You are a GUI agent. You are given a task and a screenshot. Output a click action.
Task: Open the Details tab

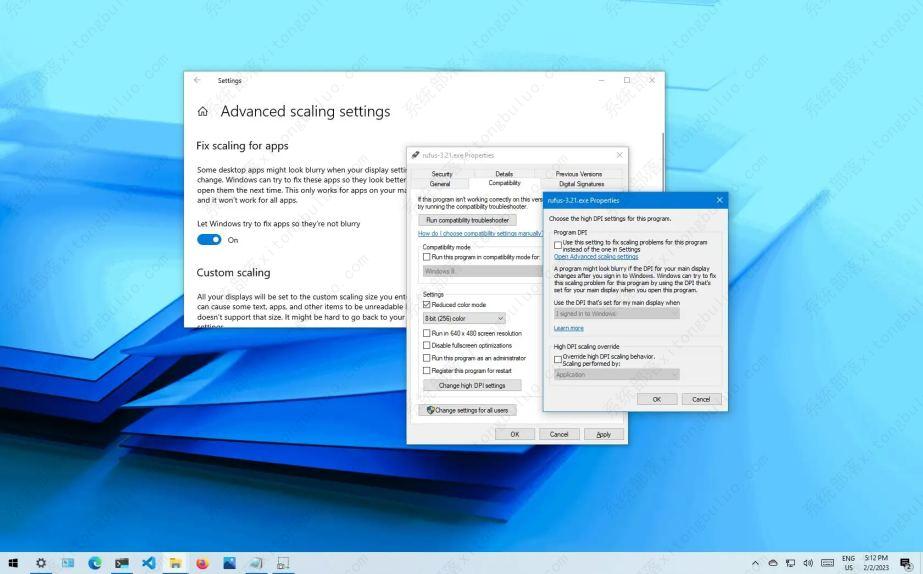pos(504,174)
